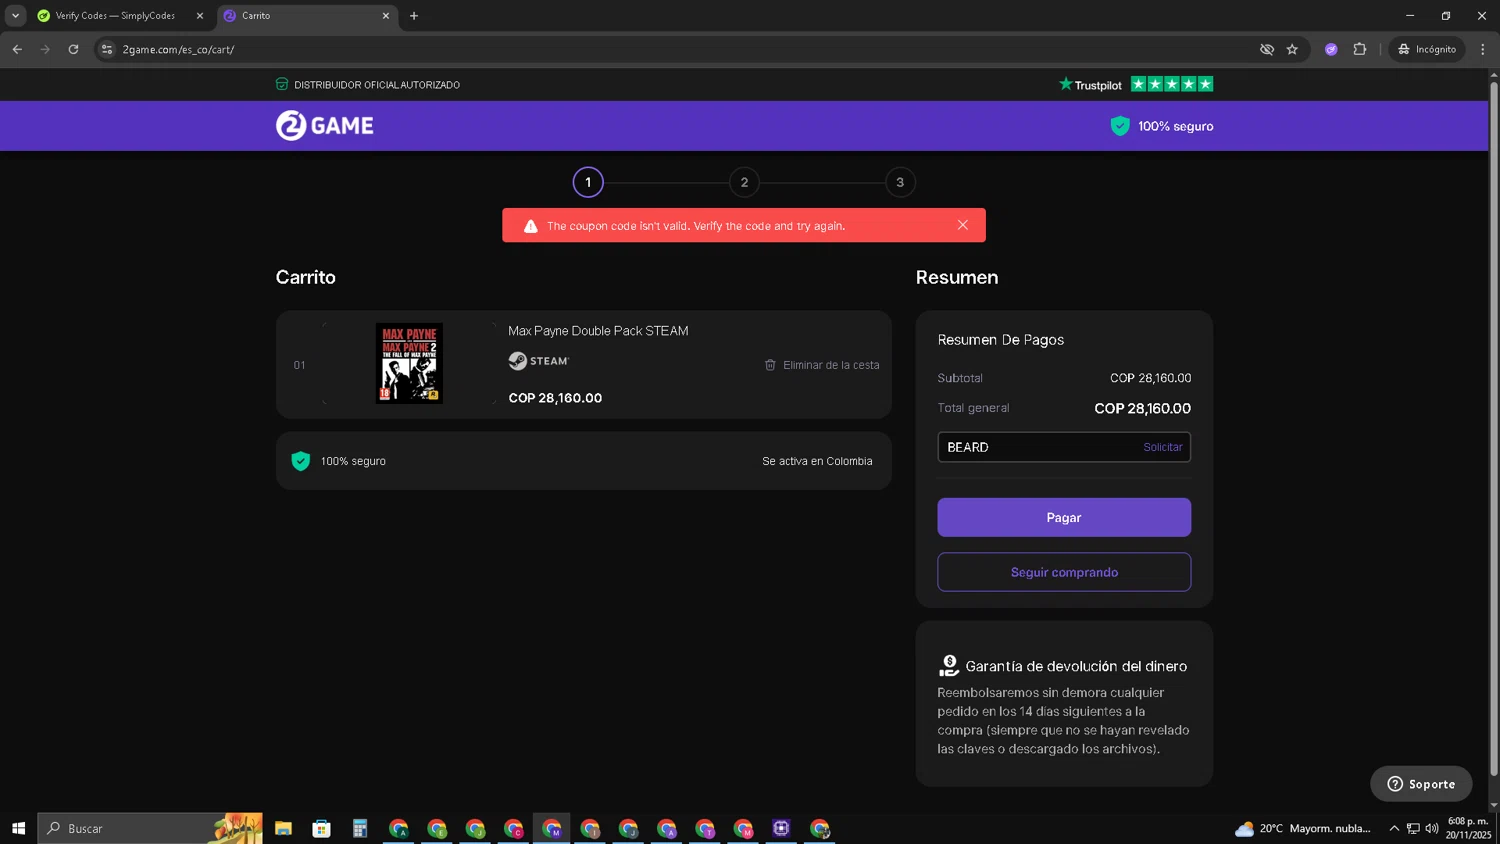Screen dimensions: 1500x844
Task: Click the Steam platform logo
Action: pos(539,361)
